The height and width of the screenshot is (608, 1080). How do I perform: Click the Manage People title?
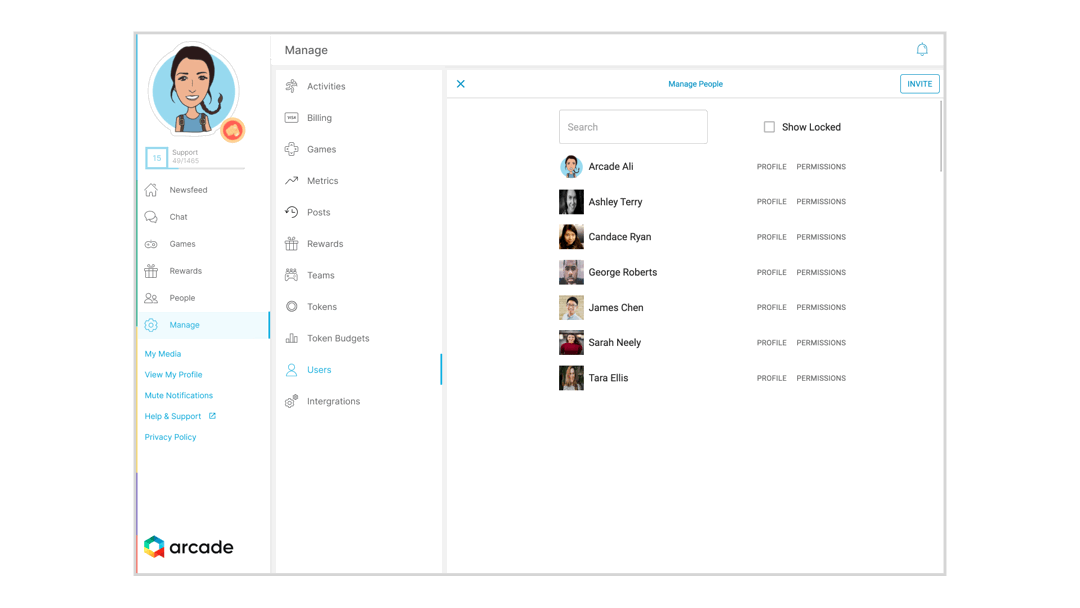point(696,84)
